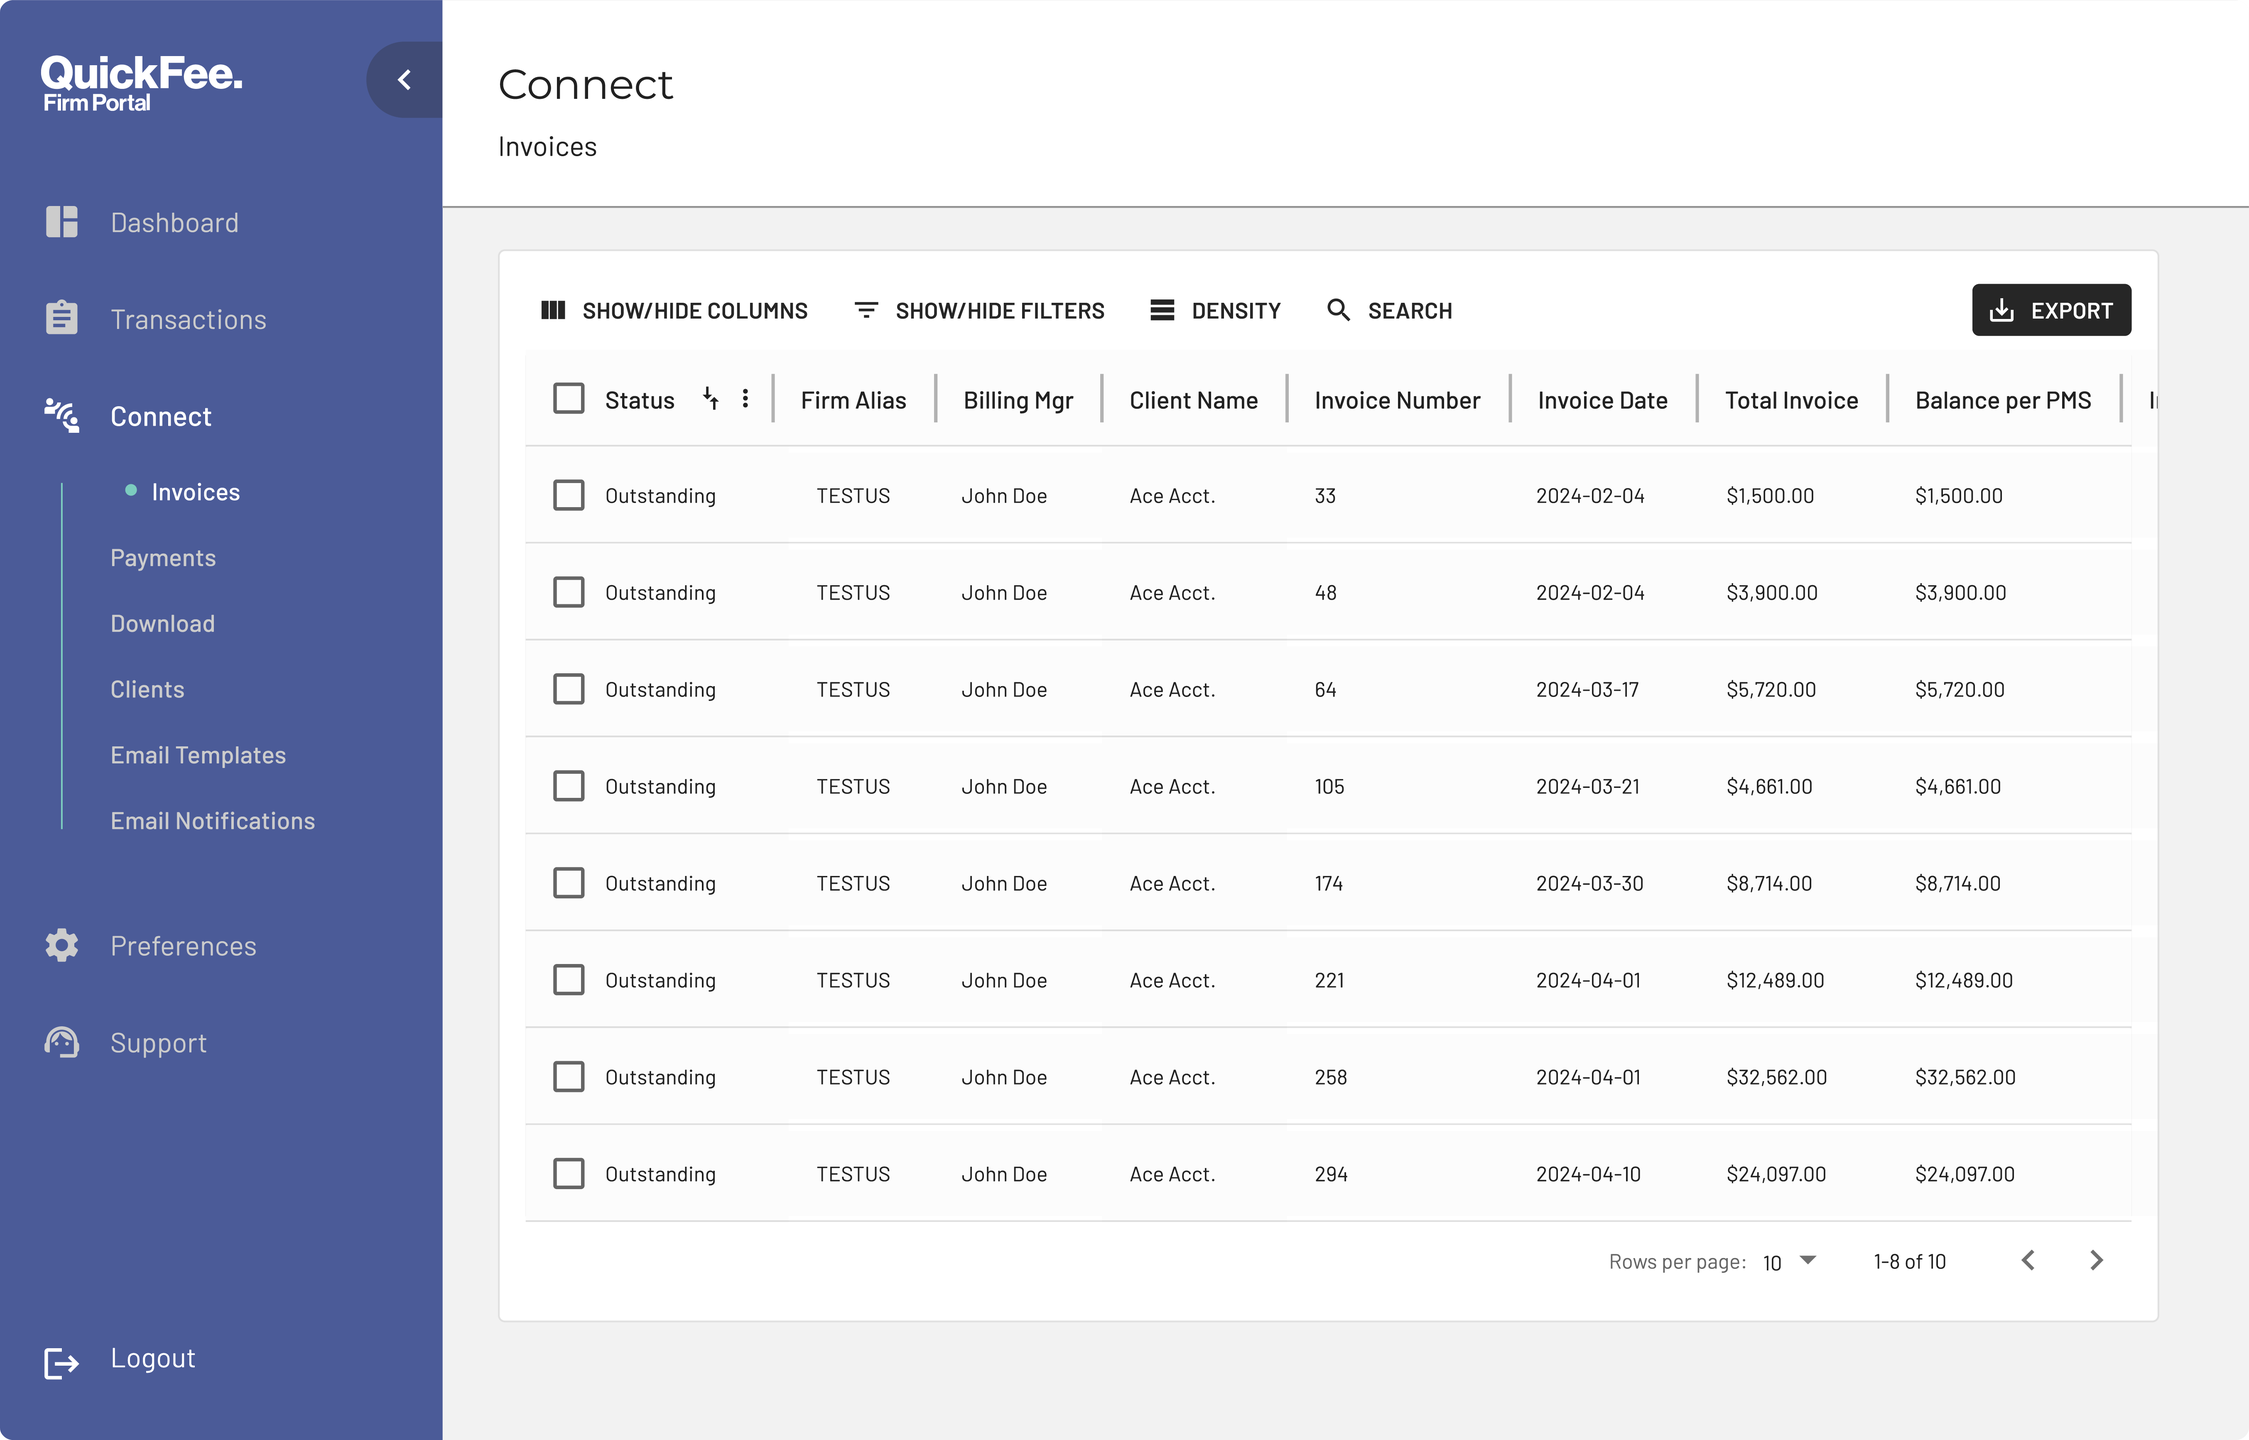Check the box for invoice 33
The height and width of the screenshot is (1440, 2249).
[x=568, y=495]
